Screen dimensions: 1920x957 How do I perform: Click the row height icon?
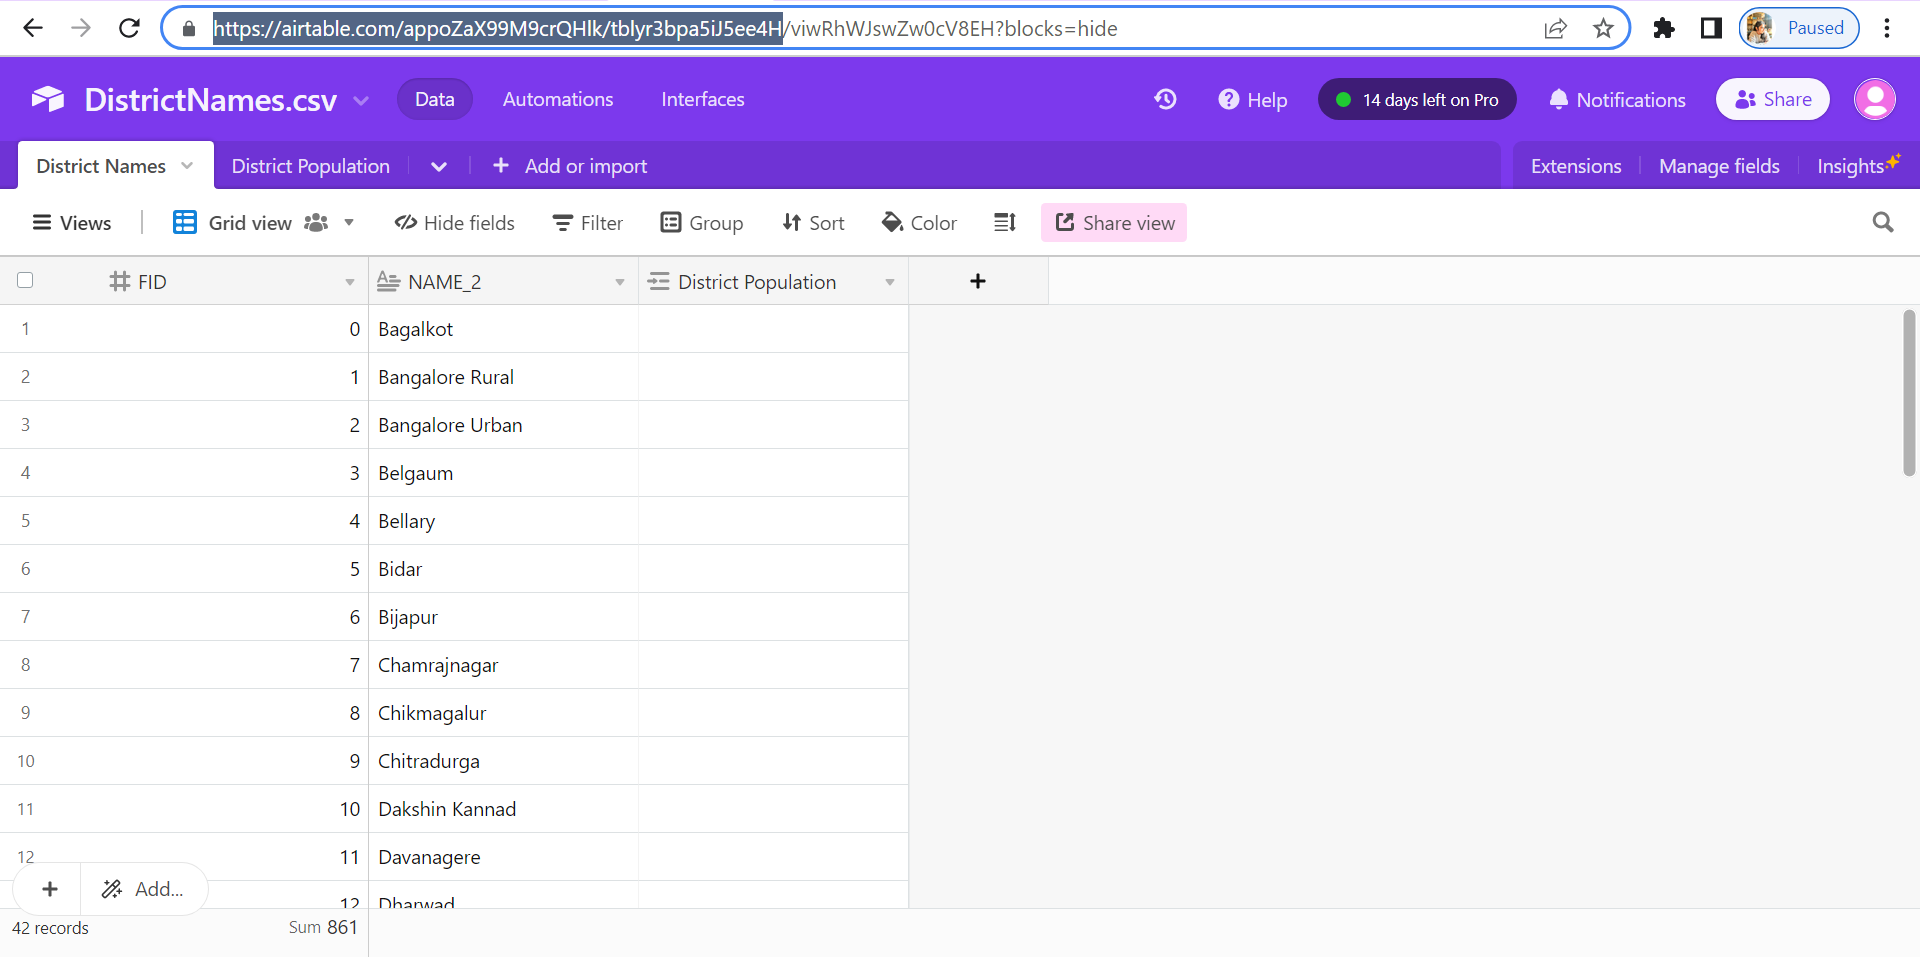pos(1005,223)
